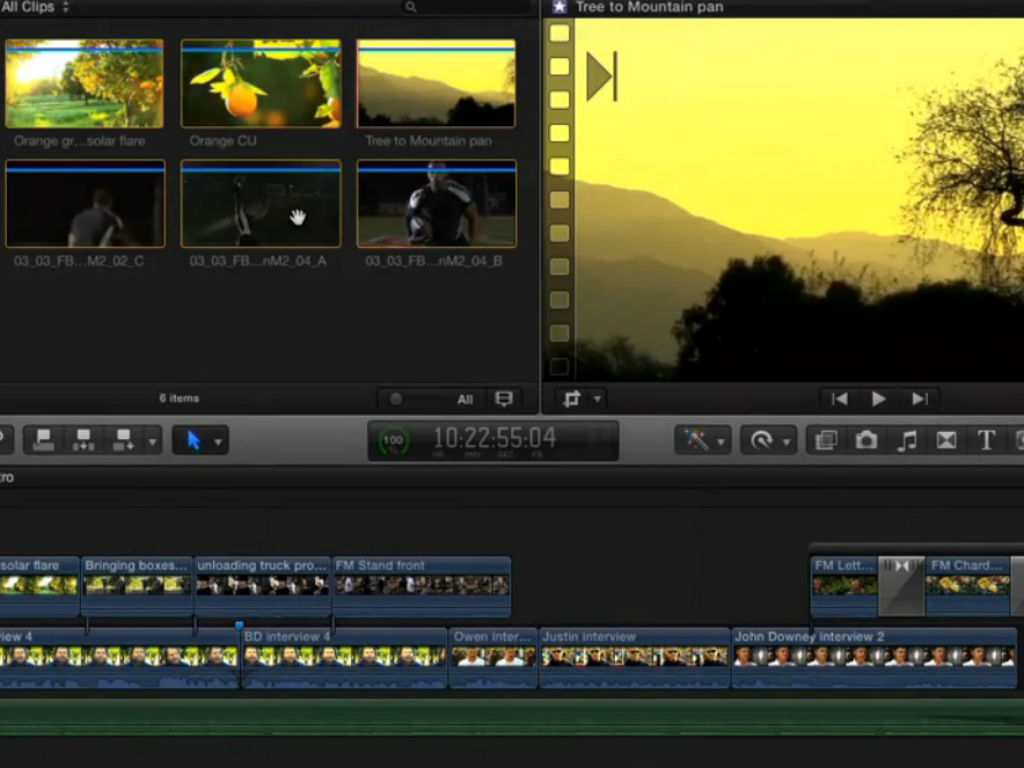Select the solar flare timeline clip
The height and width of the screenshot is (768, 1024).
(x=39, y=586)
